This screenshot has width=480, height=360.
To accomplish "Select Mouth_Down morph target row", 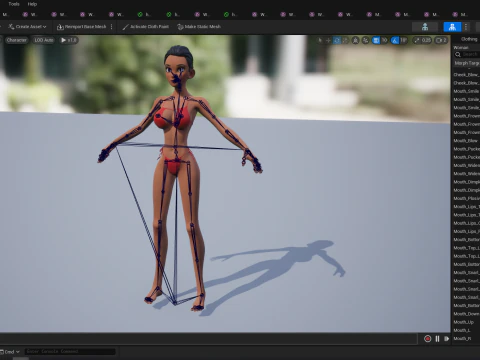I will pos(466,314).
